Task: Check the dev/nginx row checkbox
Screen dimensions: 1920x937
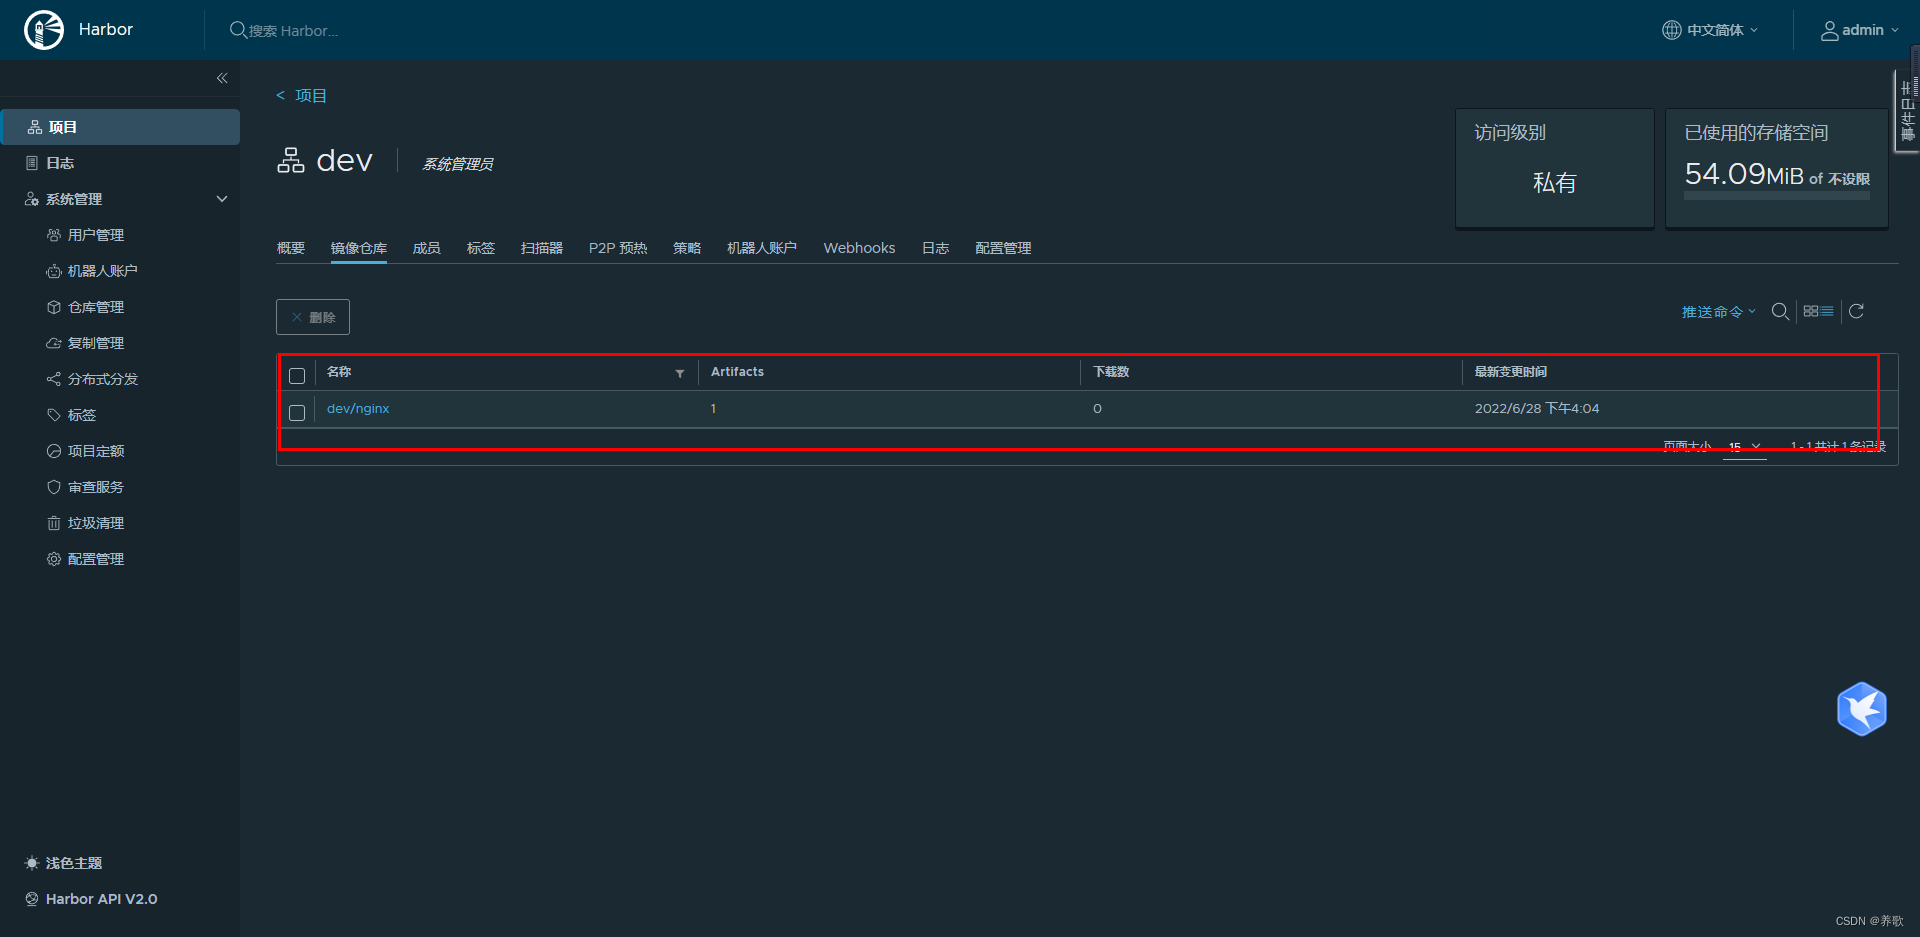Action: [x=297, y=413]
